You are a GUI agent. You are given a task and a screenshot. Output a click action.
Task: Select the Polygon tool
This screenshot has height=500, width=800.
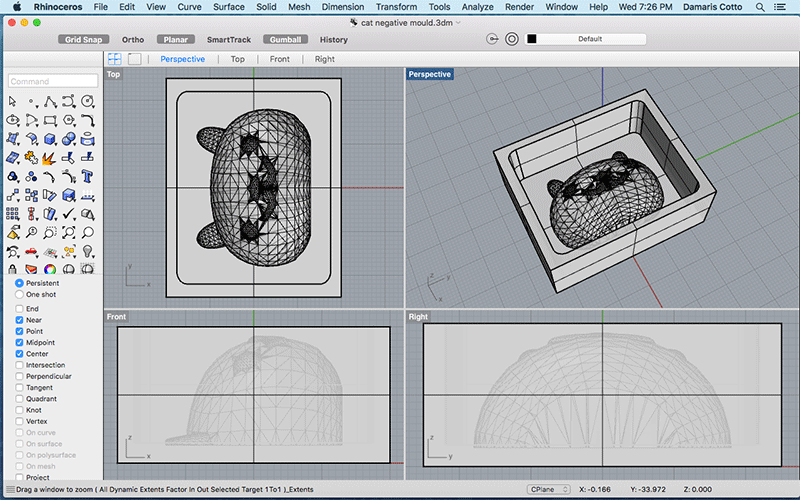(x=69, y=120)
